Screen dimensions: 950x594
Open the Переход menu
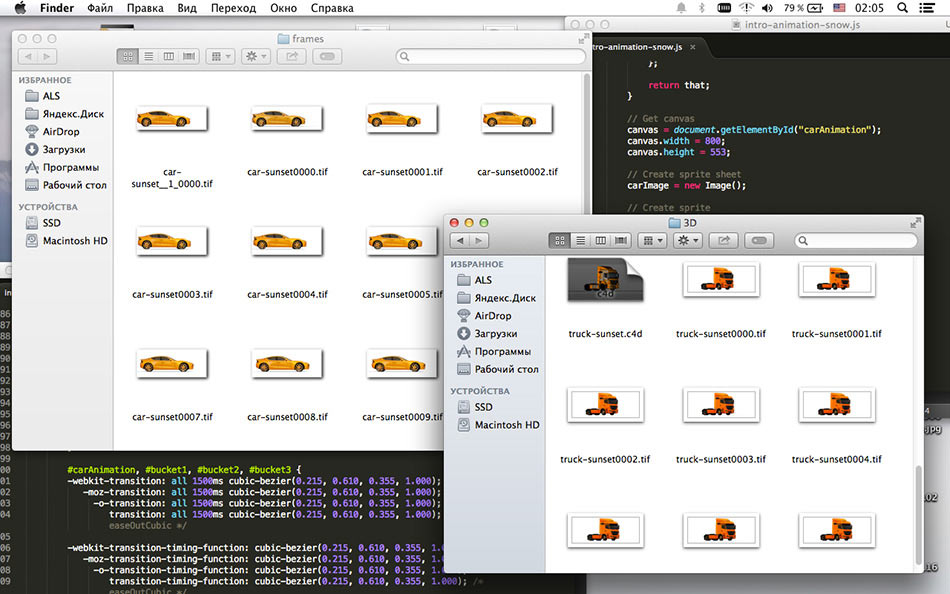[x=233, y=8]
